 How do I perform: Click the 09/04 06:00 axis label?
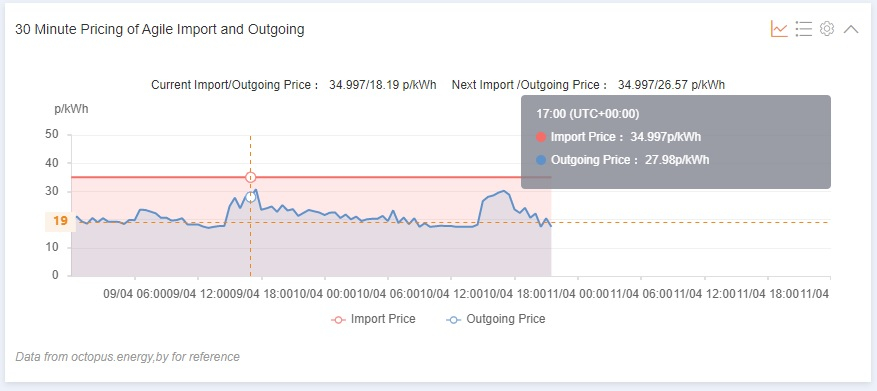point(135,294)
